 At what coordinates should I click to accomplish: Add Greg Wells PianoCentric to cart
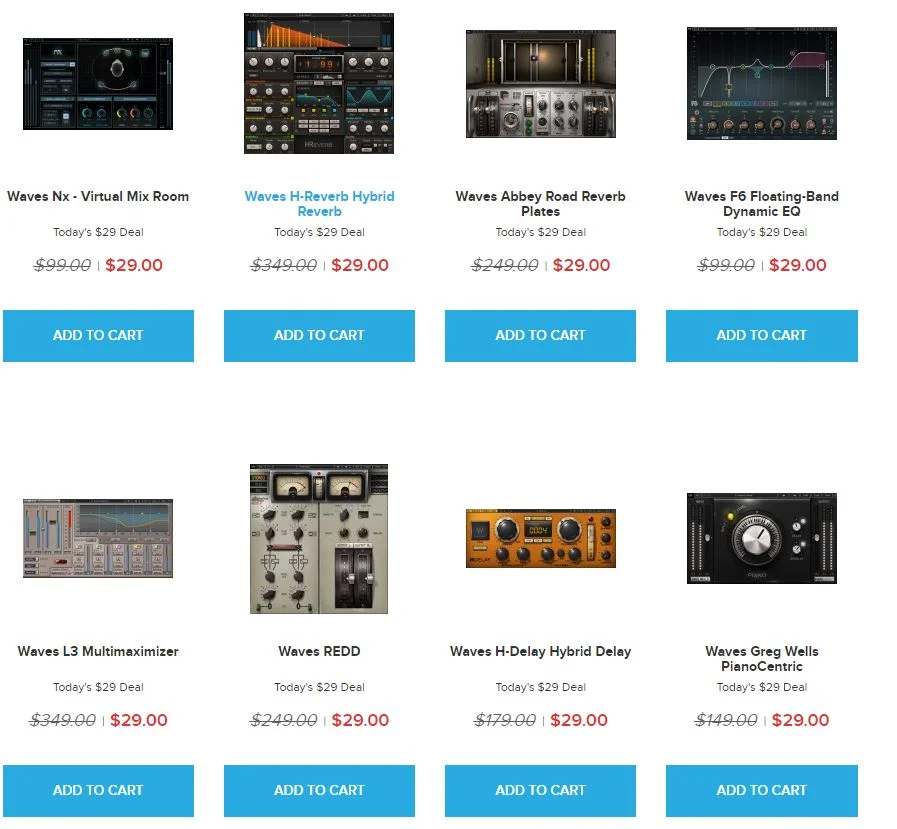(x=762, y=791)
